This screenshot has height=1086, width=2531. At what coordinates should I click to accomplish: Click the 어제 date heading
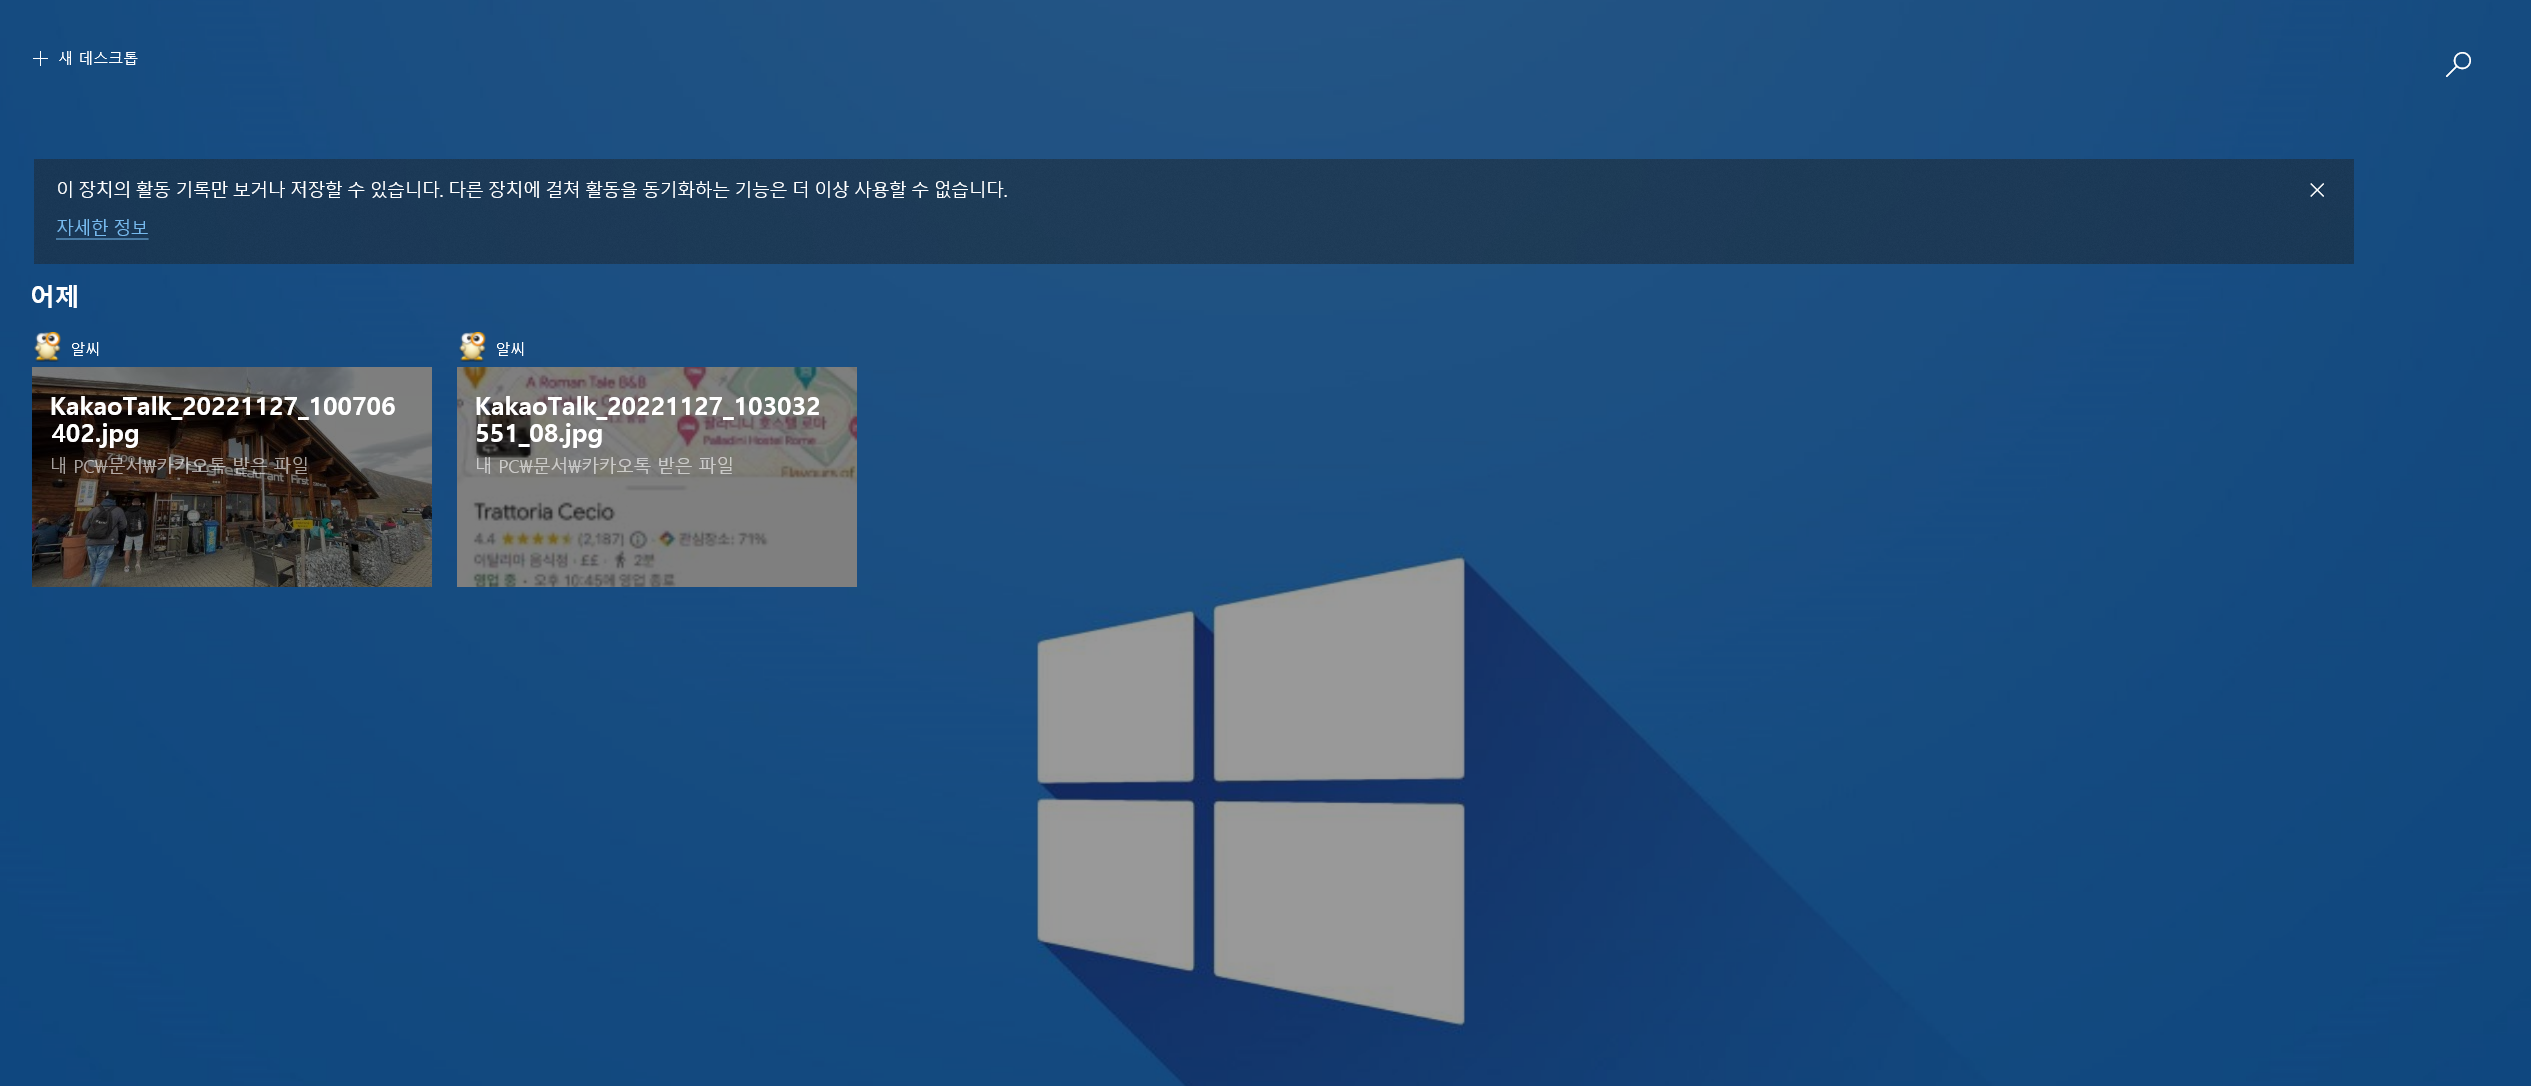(55, 296)
